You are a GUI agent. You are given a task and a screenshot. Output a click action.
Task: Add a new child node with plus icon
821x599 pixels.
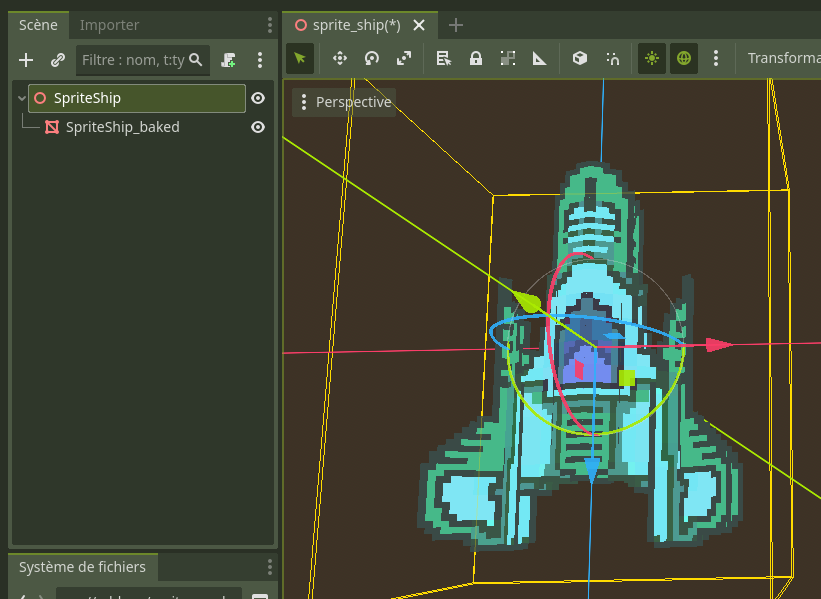[26, 60]
